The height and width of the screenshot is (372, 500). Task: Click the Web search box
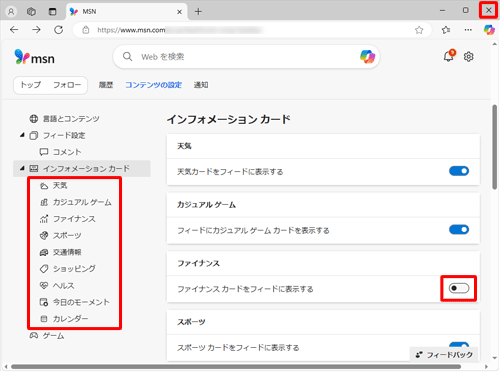pos(247,57)
